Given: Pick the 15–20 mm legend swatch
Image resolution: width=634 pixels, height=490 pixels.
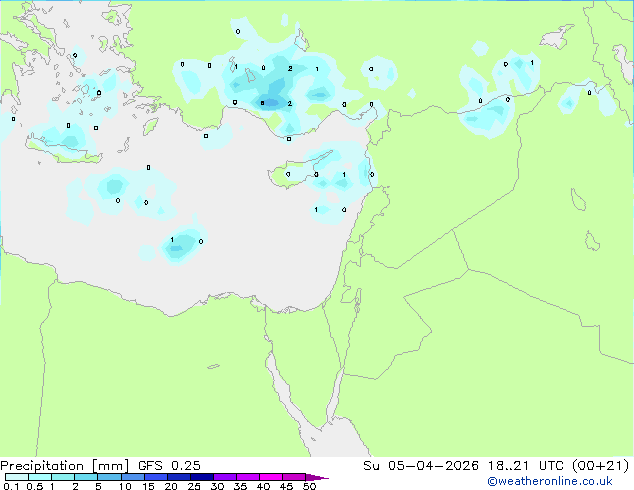Looking at the screenshot, I should coord(156,477).
